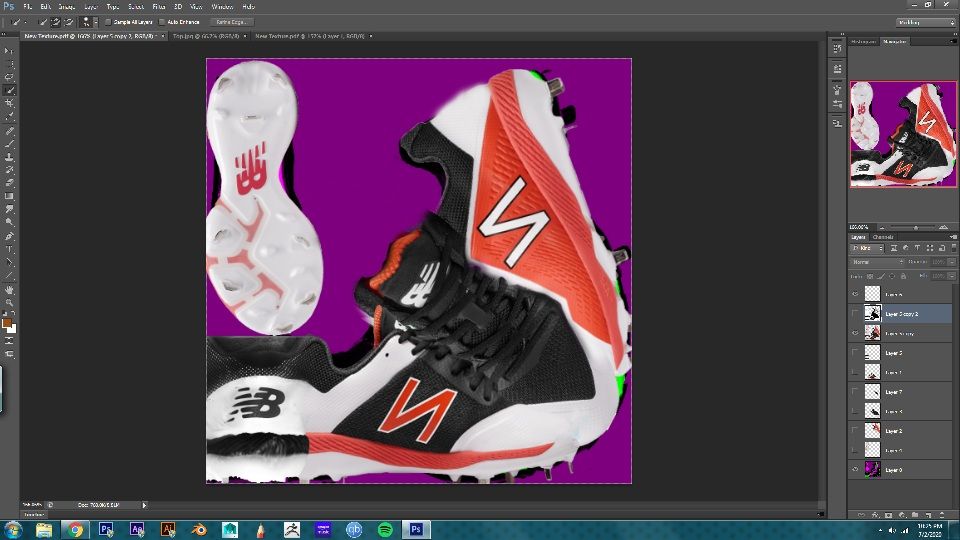The image size is (960, 540).
Task: Select the Lasso tool
Action: pyautogui.click(x=9, y=77)
